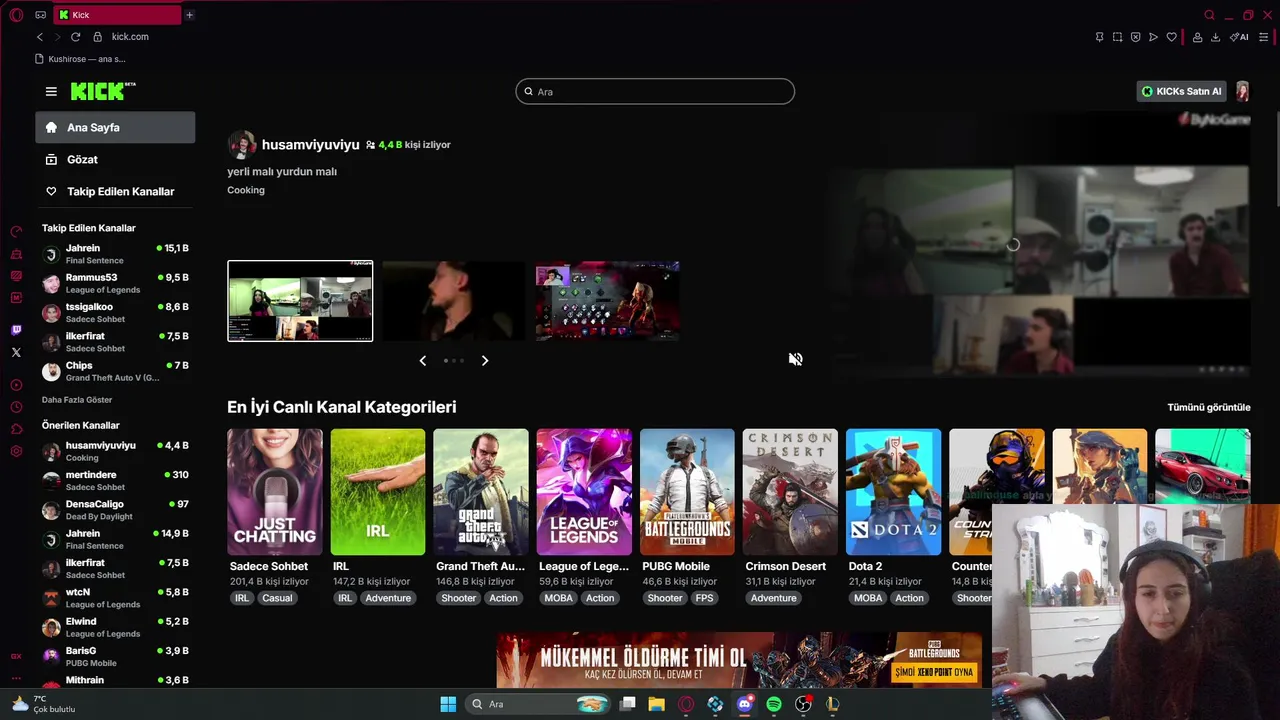Image resolution: width=1280 pixels, height=720 pixels.
Task: Expand Daha Fazla Göster in followed channels
Action: tap(77, 400)
